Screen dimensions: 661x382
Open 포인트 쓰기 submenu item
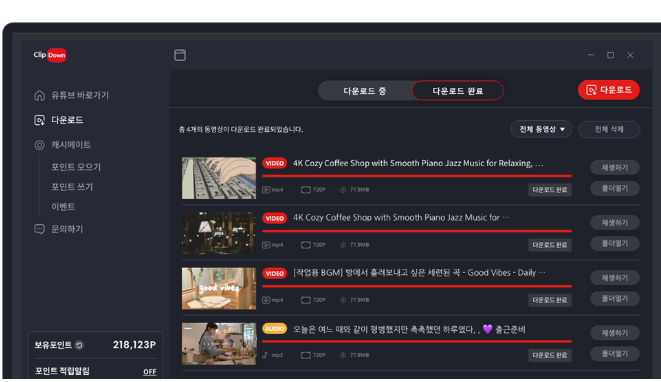[72, 187]
